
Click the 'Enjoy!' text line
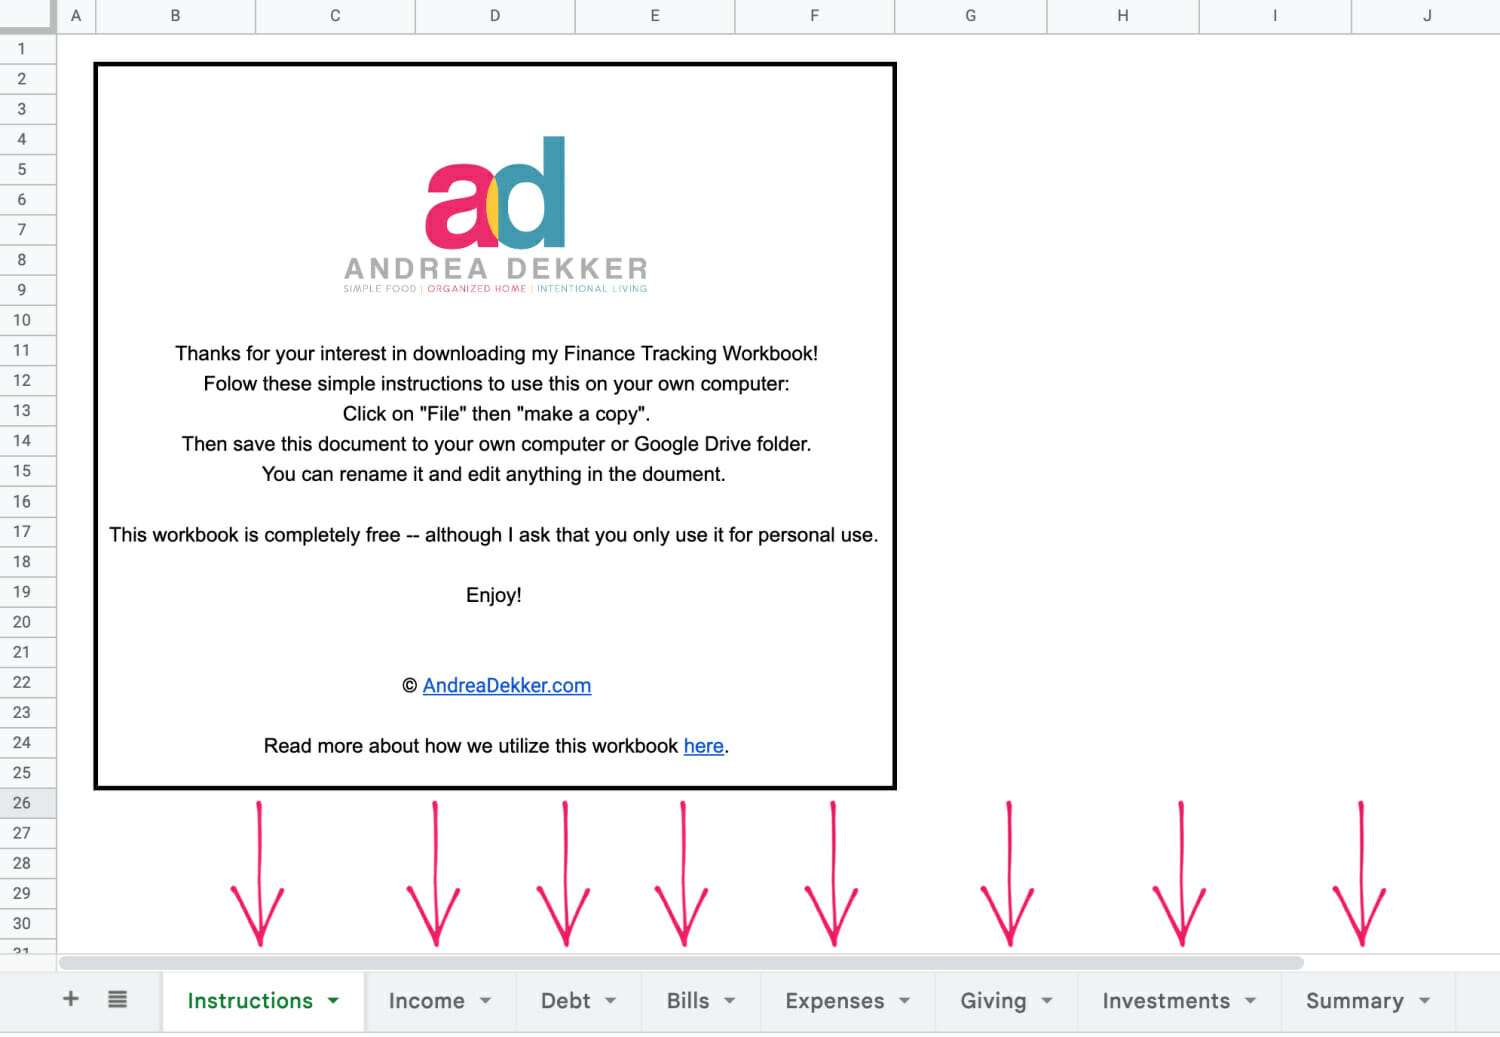pyautogui.click(x=494, y=595)
